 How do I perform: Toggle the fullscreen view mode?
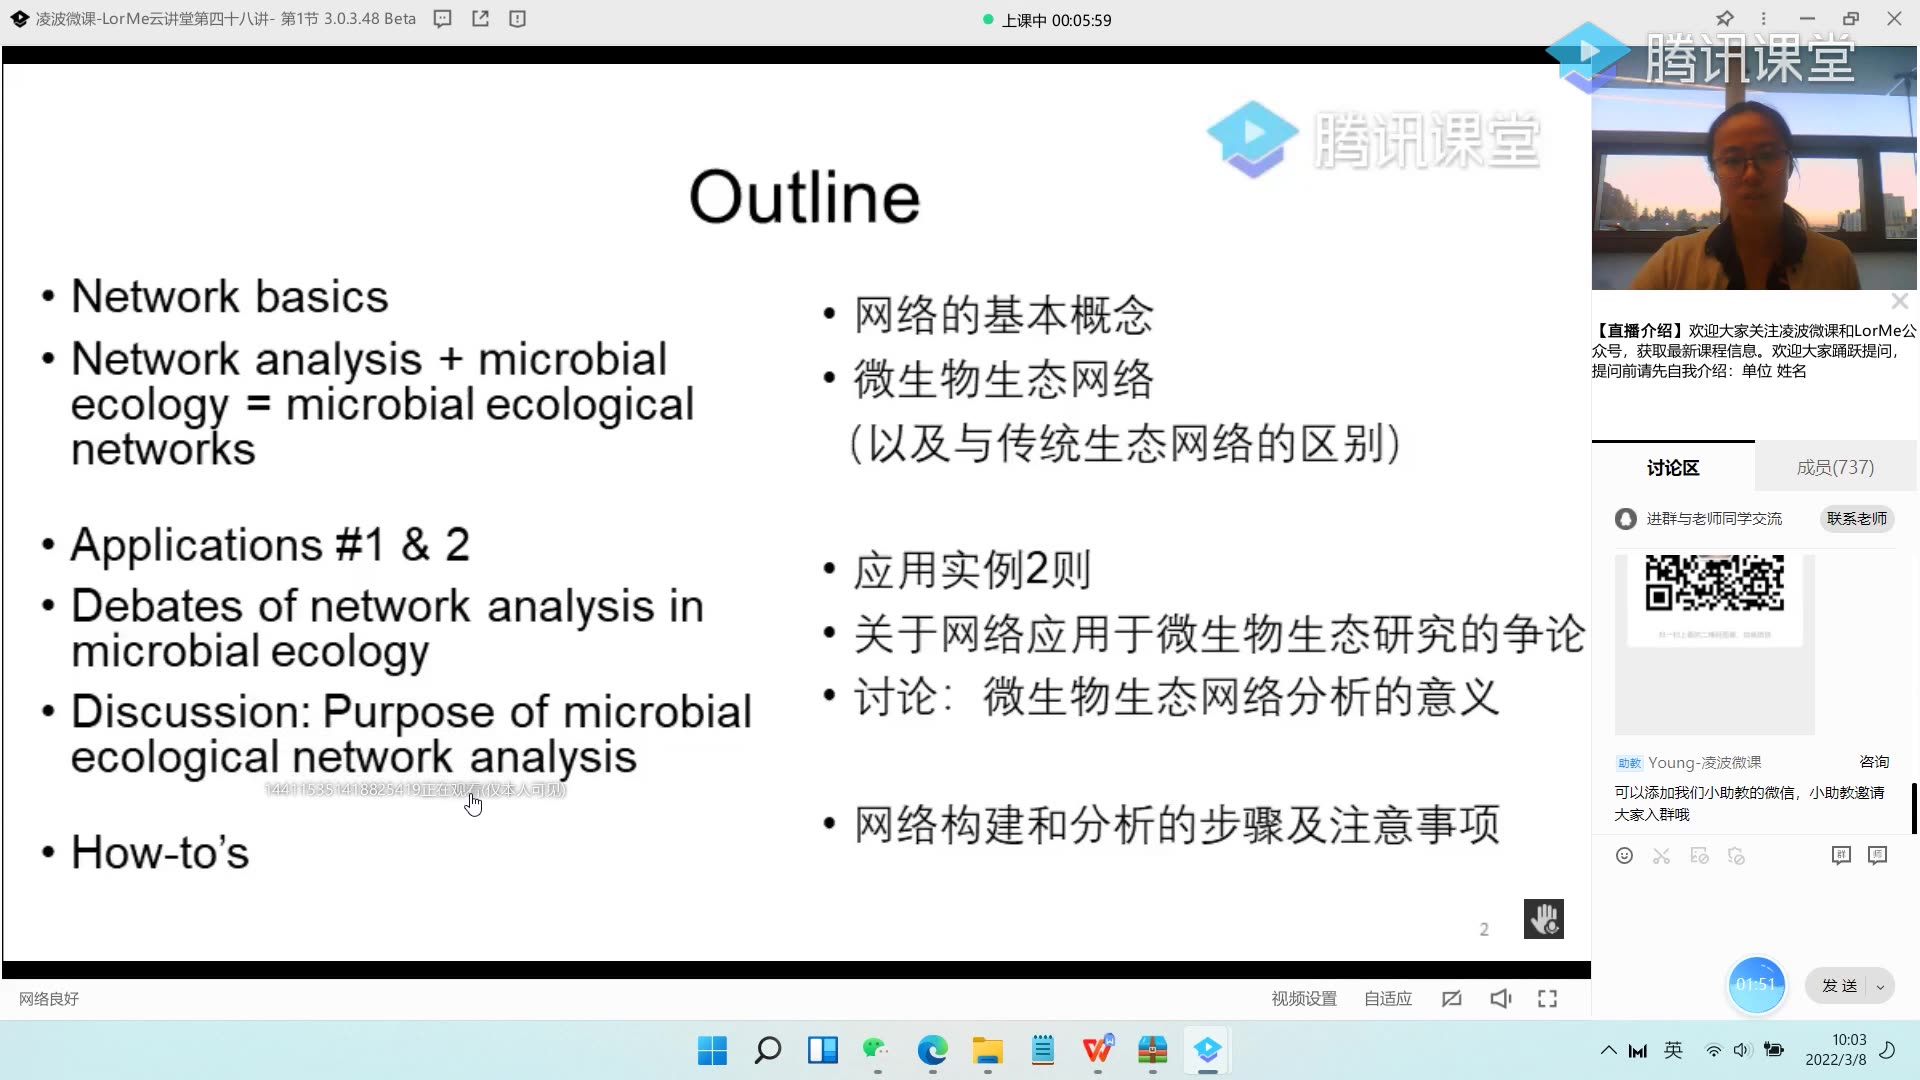[1547, 998]
